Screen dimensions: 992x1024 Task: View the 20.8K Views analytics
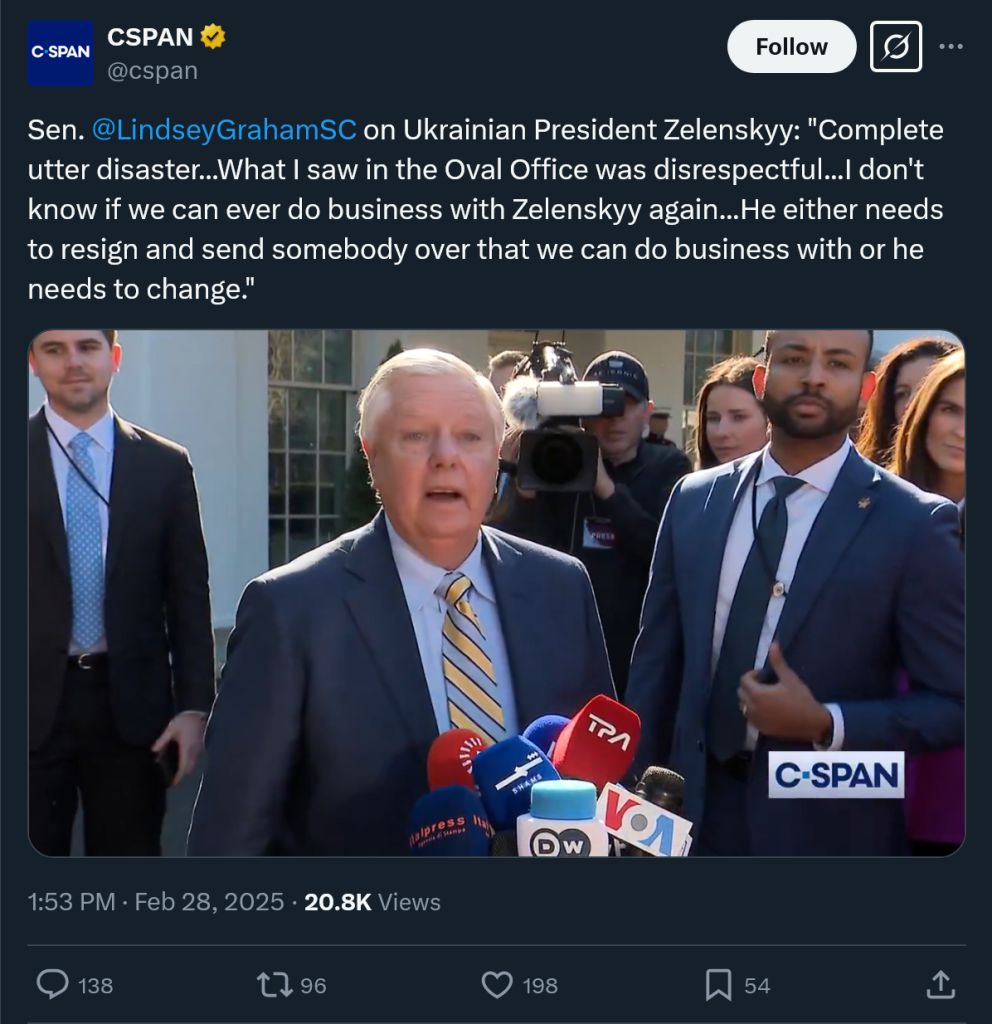coord(372,901)
